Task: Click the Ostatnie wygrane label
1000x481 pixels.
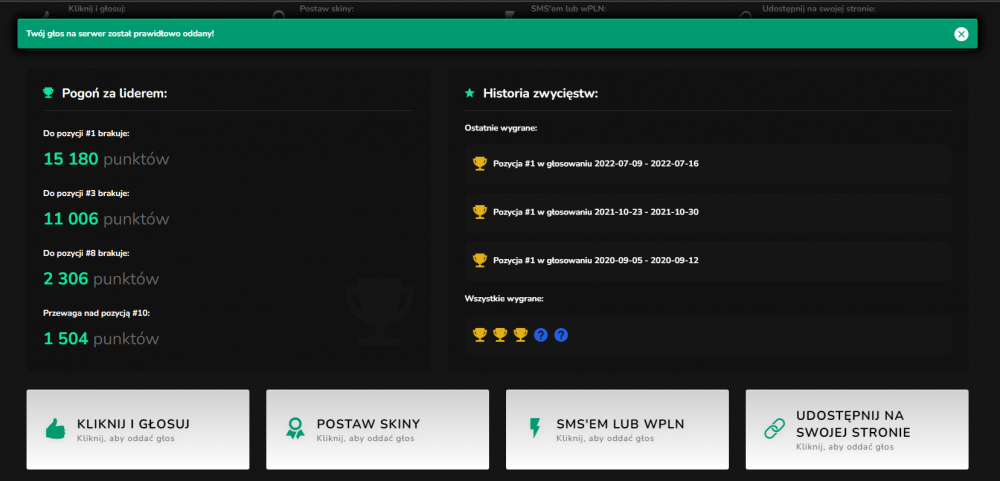Action: click(501, 128)
